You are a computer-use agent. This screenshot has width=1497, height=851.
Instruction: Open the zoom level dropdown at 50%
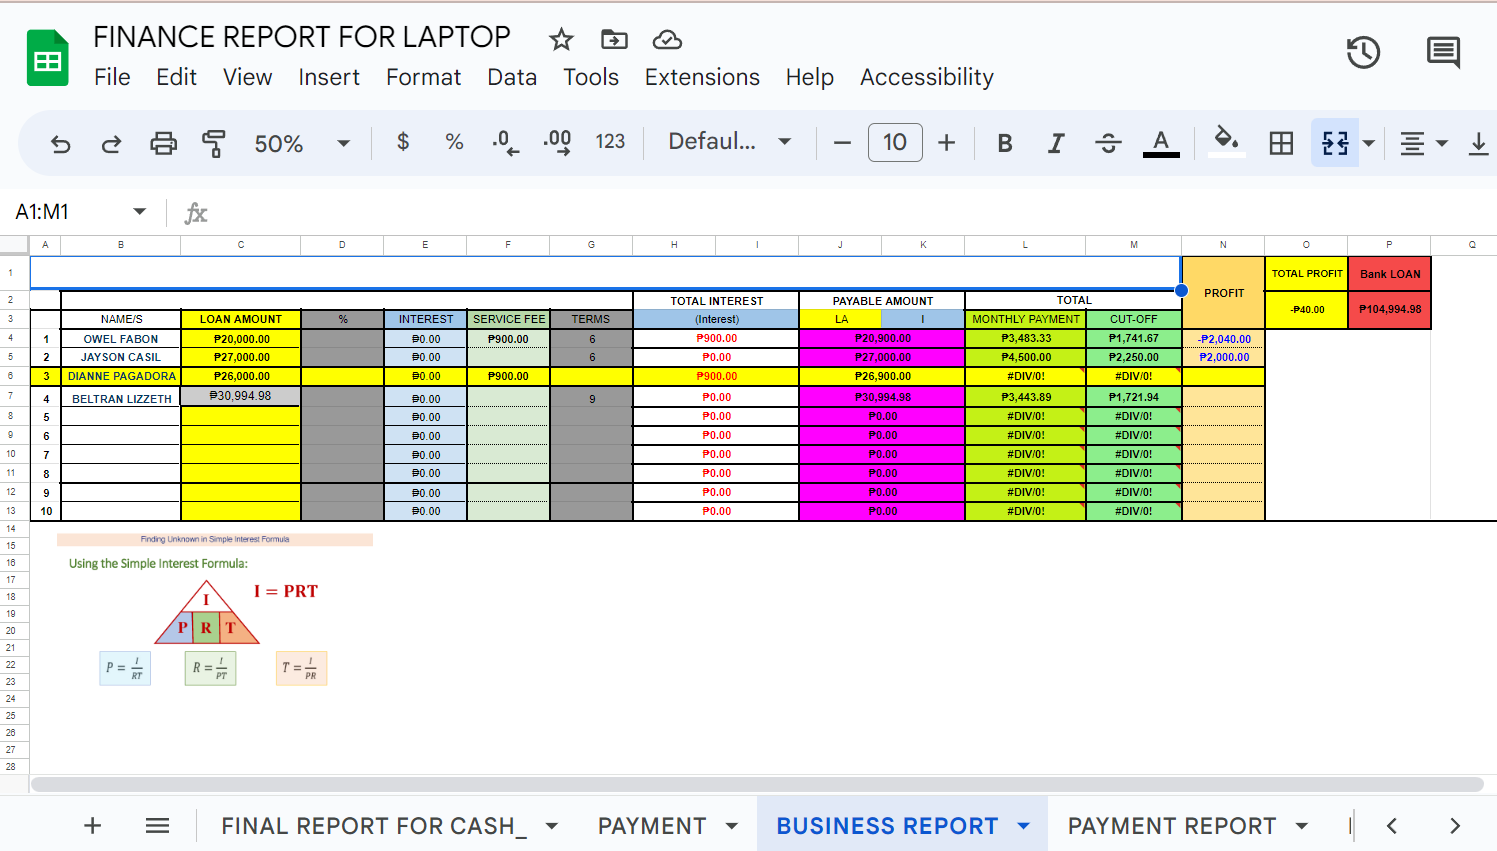[x=302, y=143]
